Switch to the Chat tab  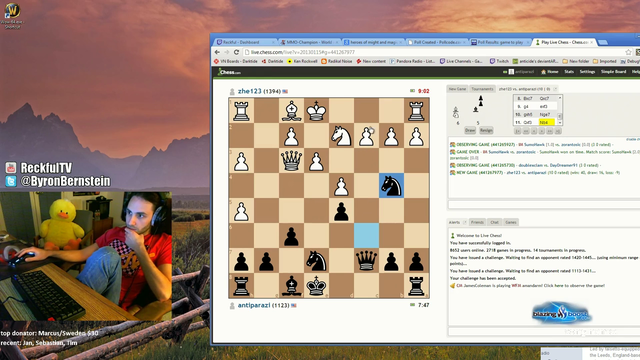[494, 222]
